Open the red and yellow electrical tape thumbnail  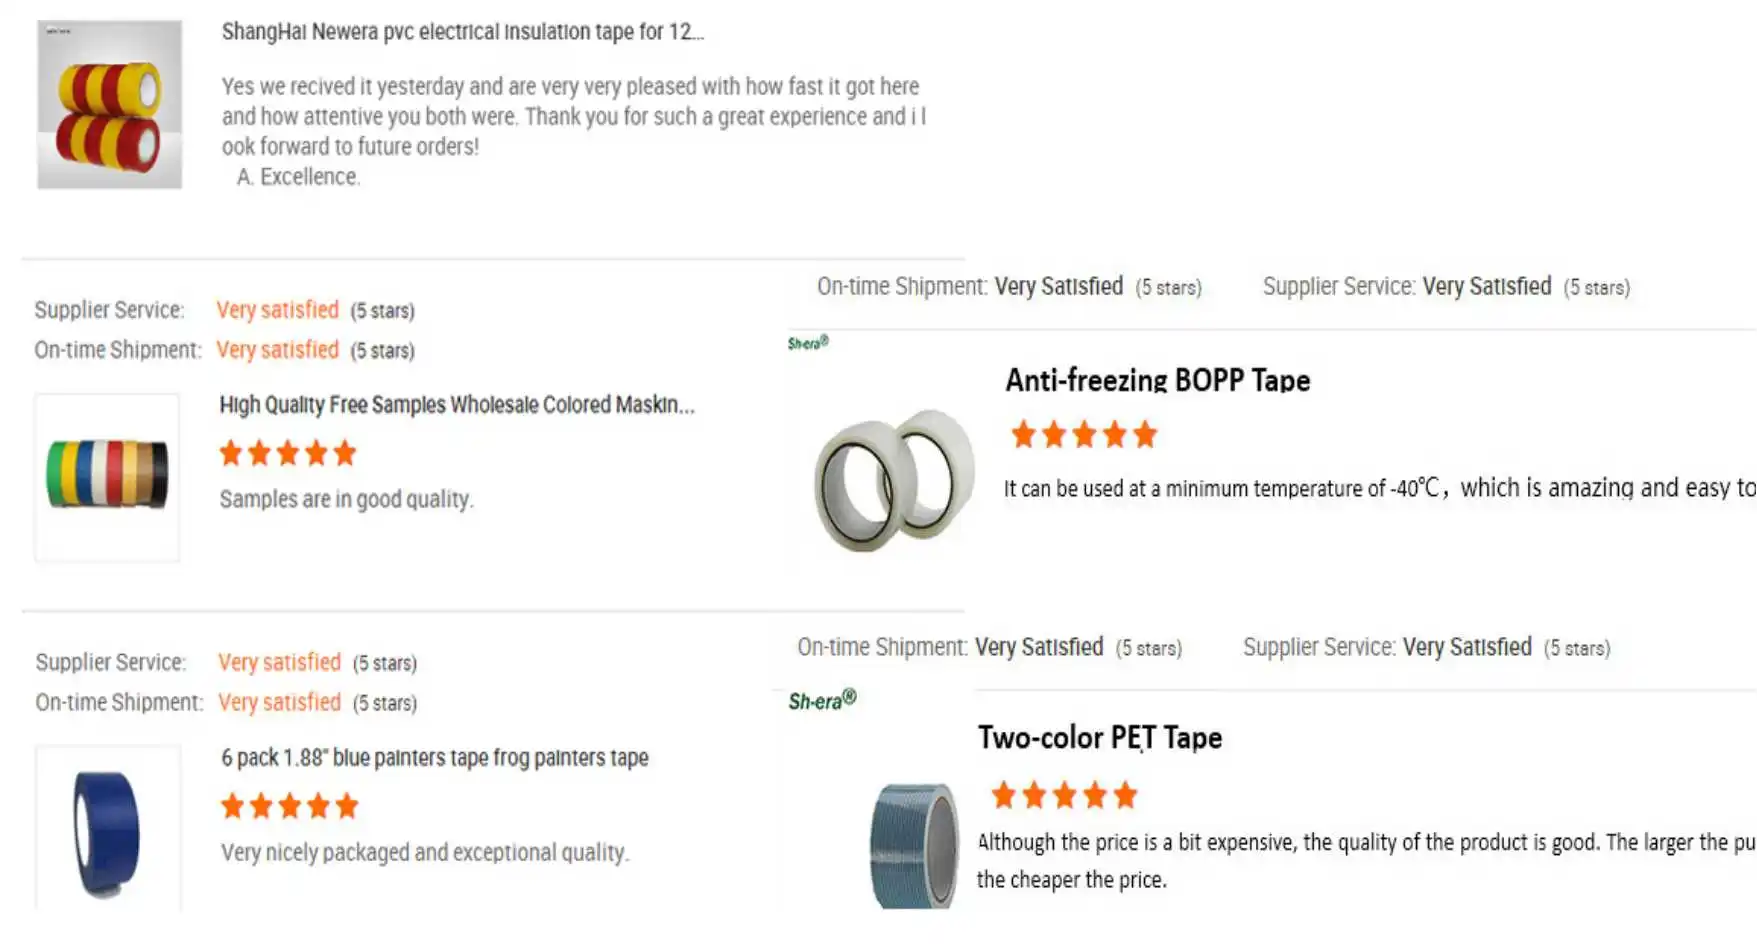(110, 105)
